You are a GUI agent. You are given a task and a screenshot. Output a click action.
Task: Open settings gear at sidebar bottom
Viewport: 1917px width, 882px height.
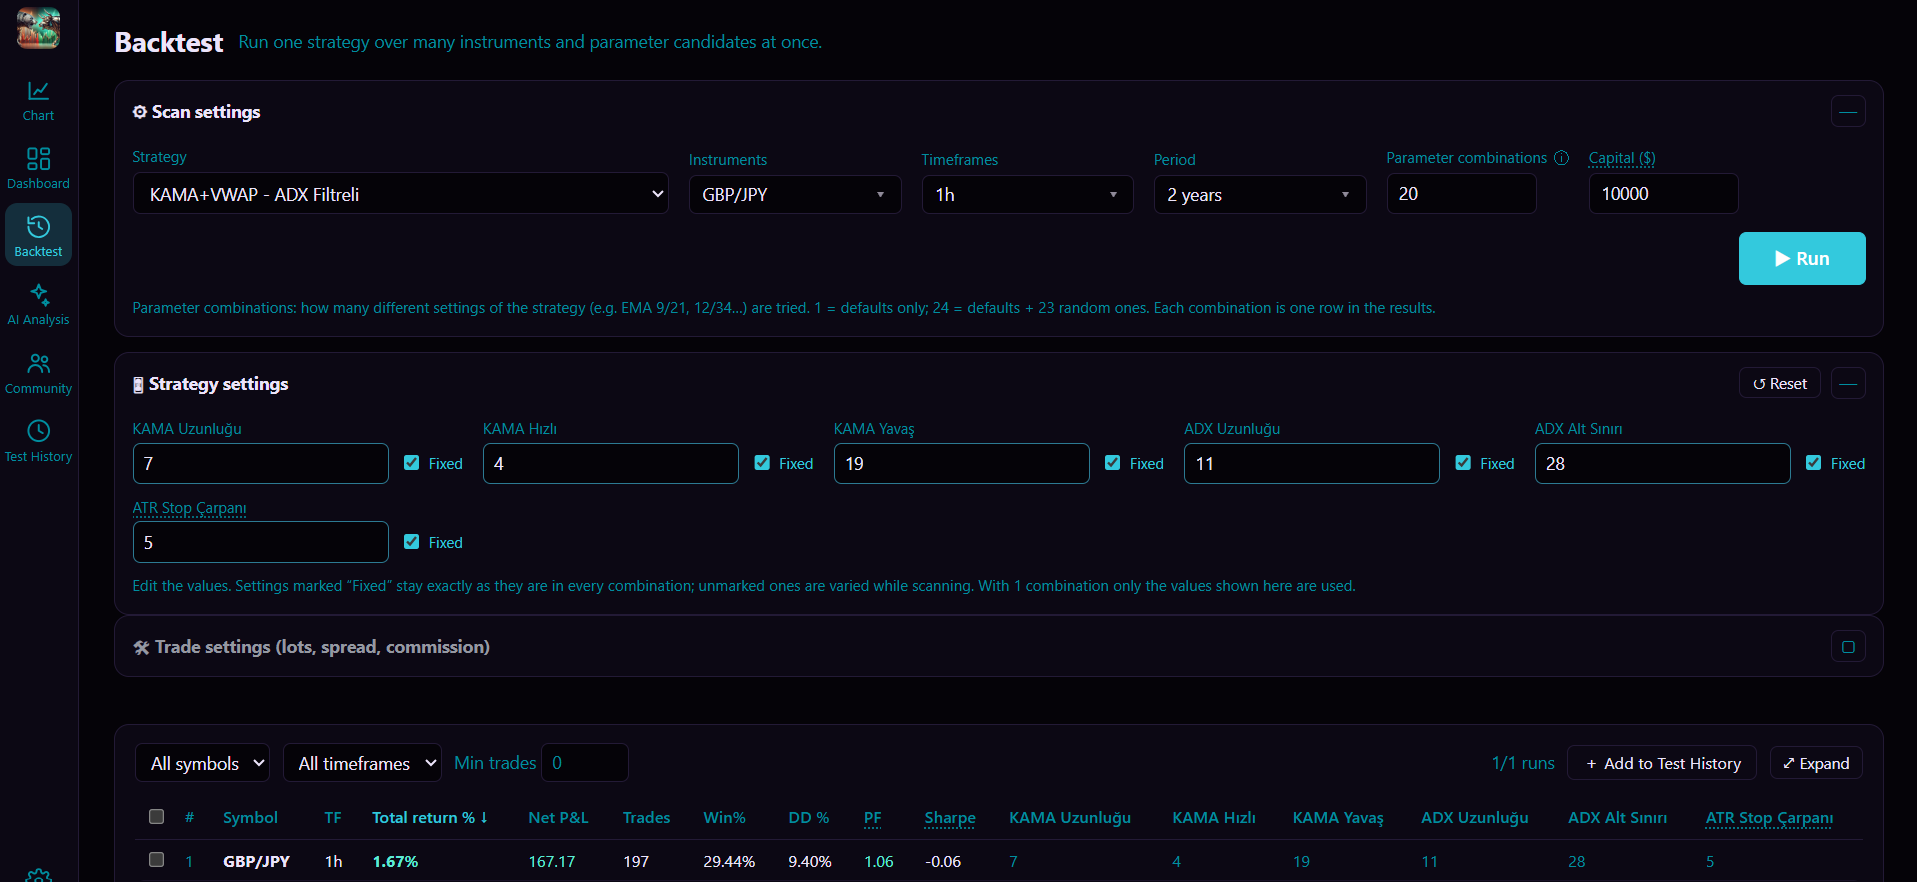38,876
